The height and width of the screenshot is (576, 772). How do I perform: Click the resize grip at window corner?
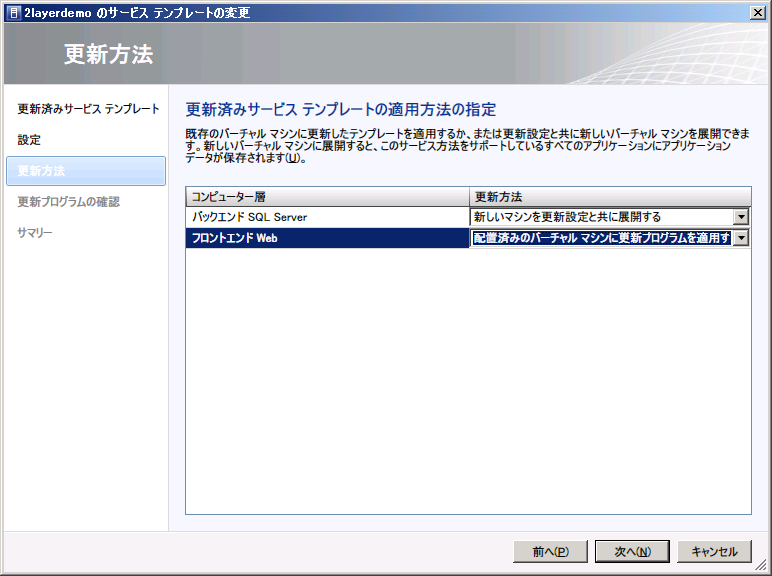tap(762, 566)
